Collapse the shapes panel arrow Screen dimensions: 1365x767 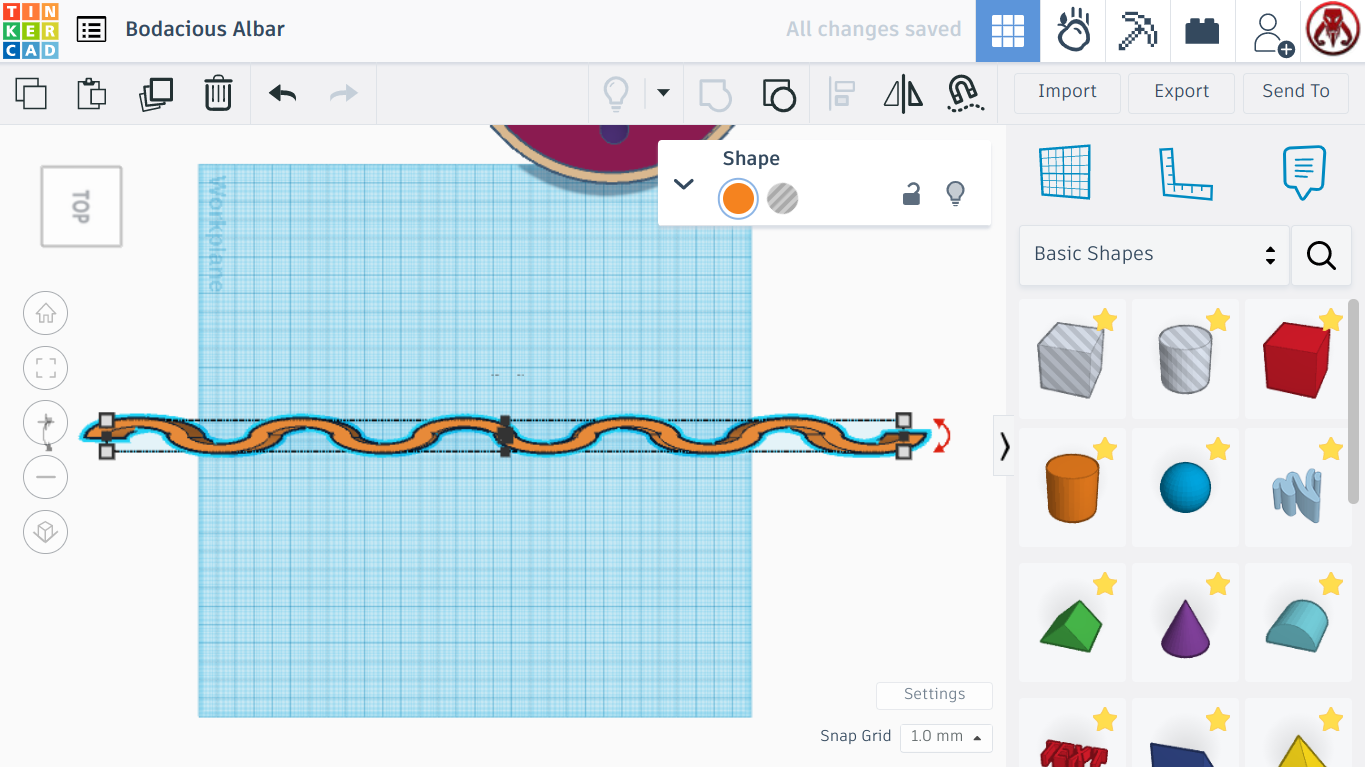[x=1004, y=446]
